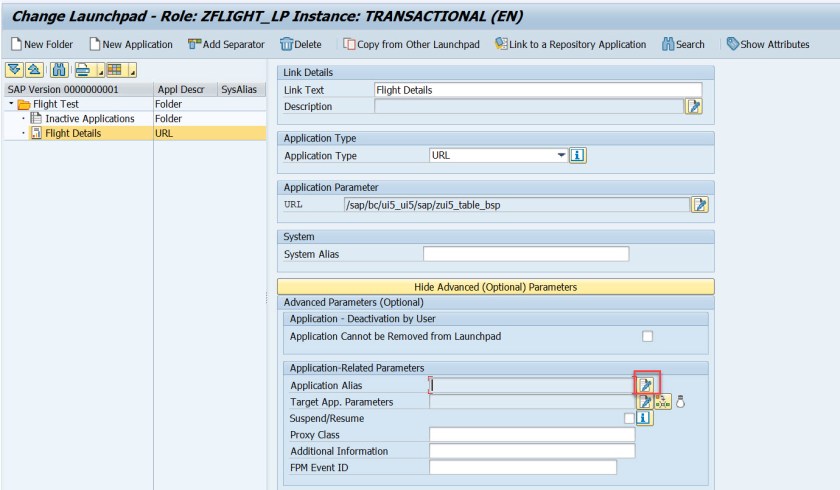This screenshot has width=840, height=490.
Task: Select the Flight Test folder row
Action: pyautogui.click(x=134, y=104)
